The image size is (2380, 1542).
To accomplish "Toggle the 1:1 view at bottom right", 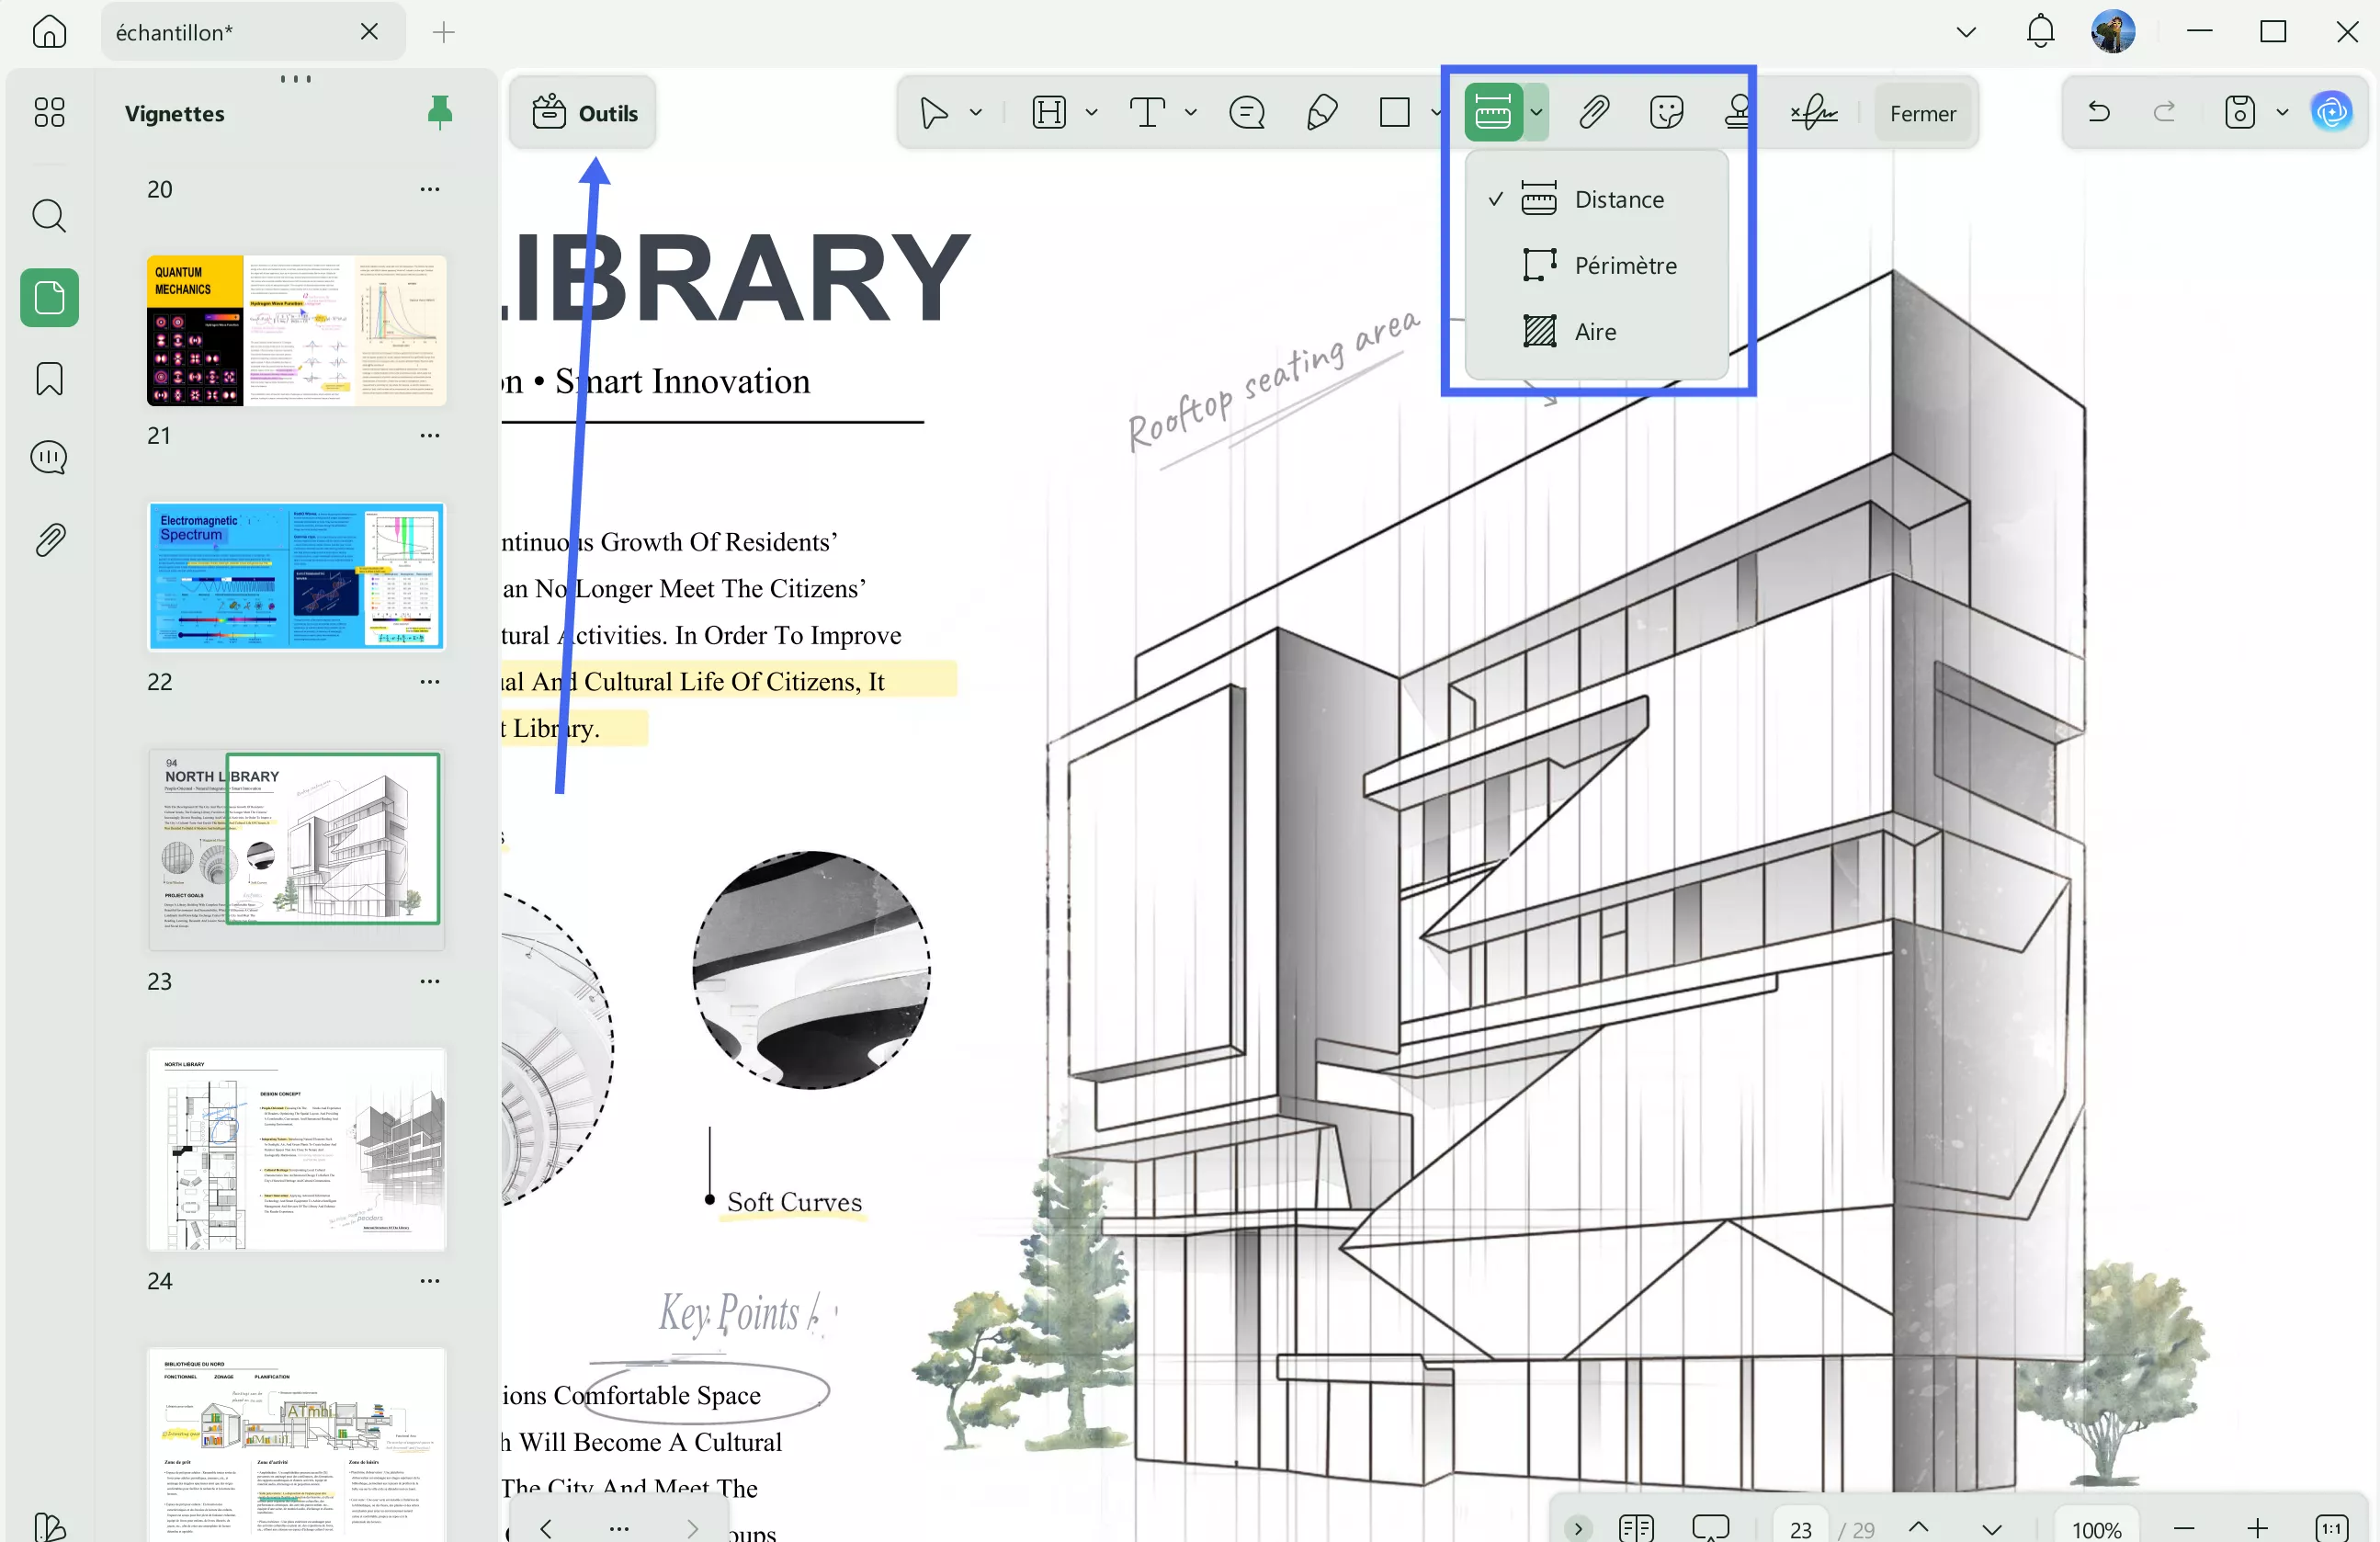I will (2332, 1528).
